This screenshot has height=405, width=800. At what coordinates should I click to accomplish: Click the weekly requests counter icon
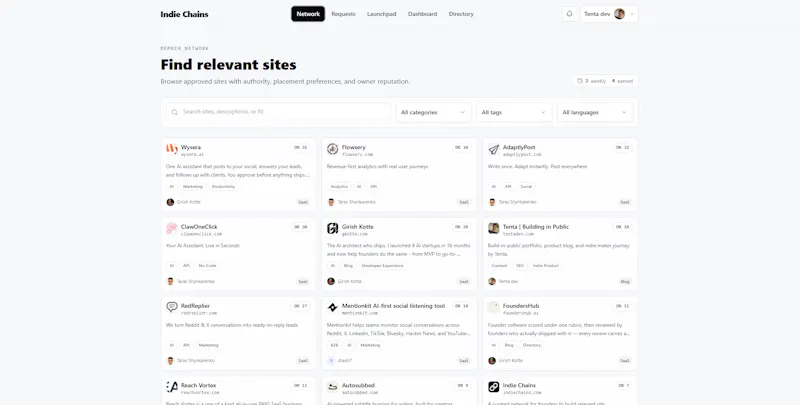580,81
